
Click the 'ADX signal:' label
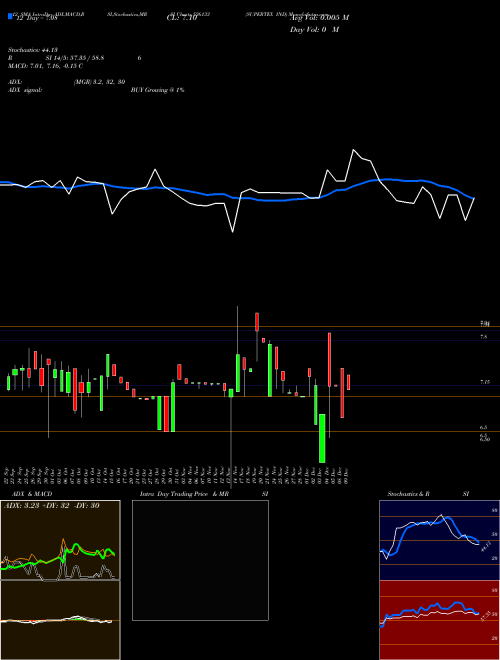click(25, 90)
